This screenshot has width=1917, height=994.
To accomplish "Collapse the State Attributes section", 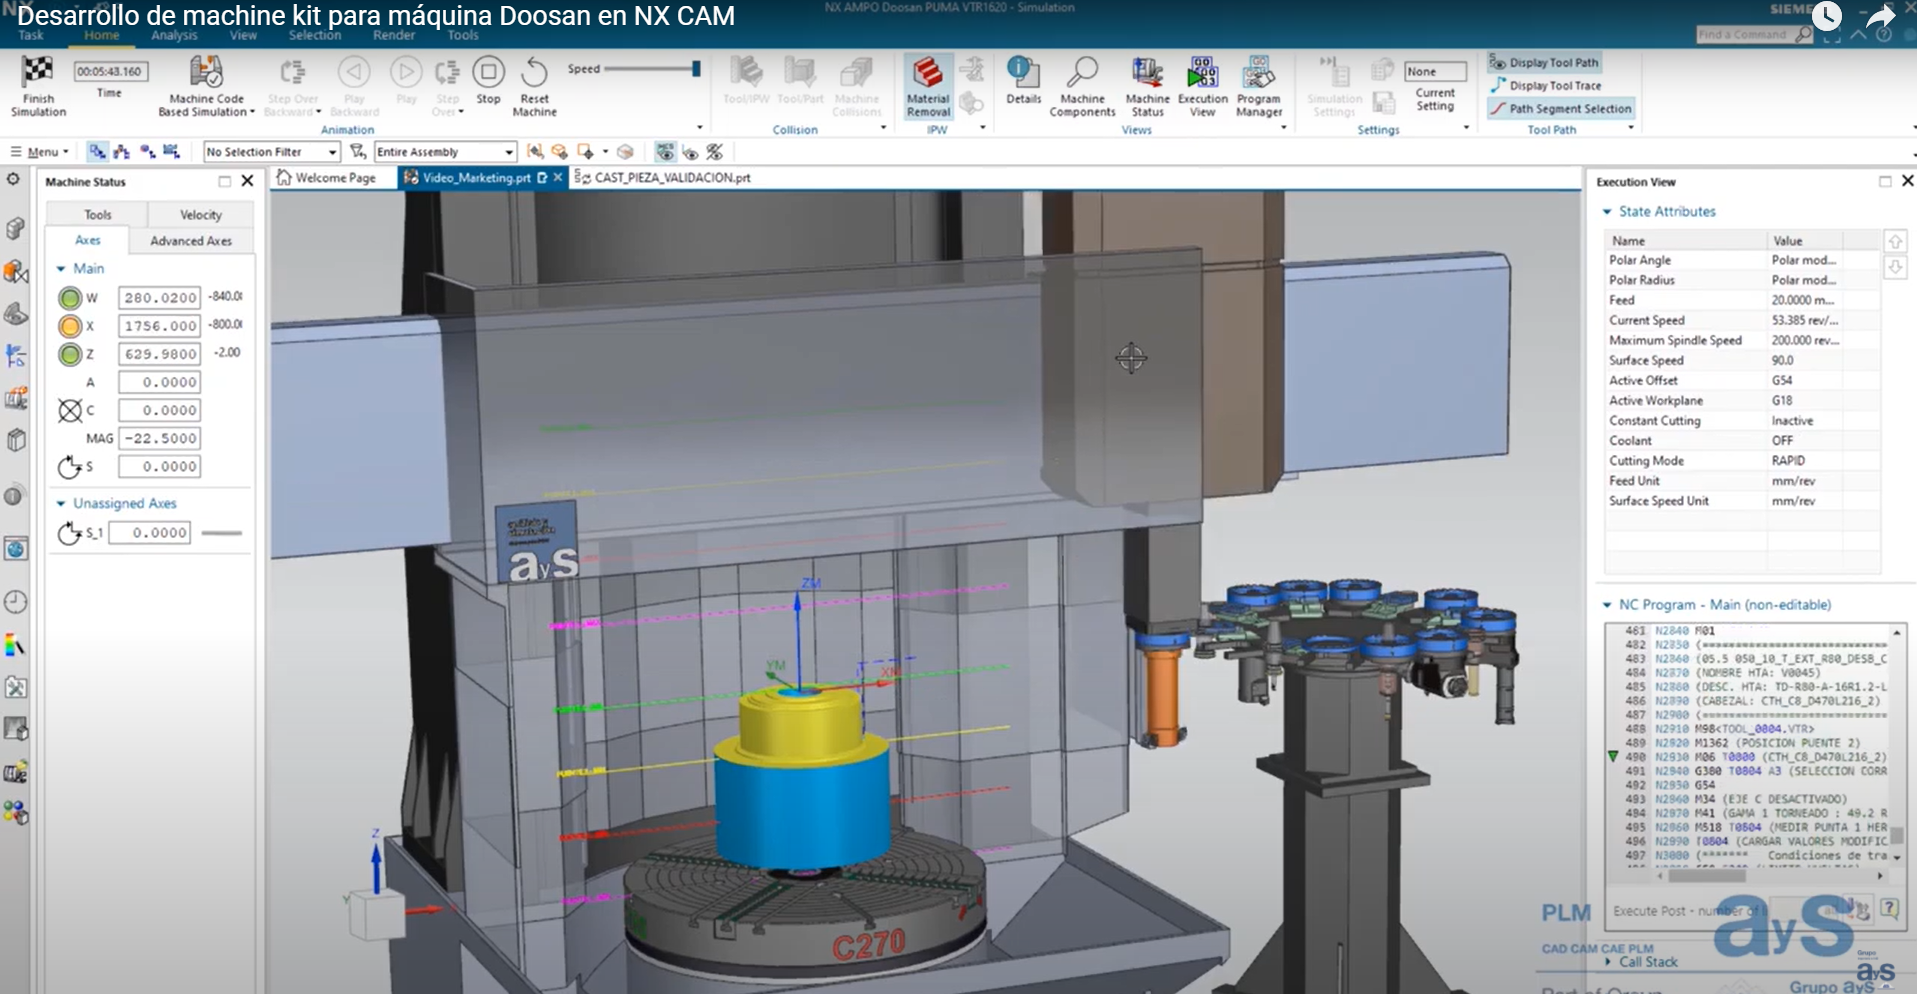I will point(1608,211).
